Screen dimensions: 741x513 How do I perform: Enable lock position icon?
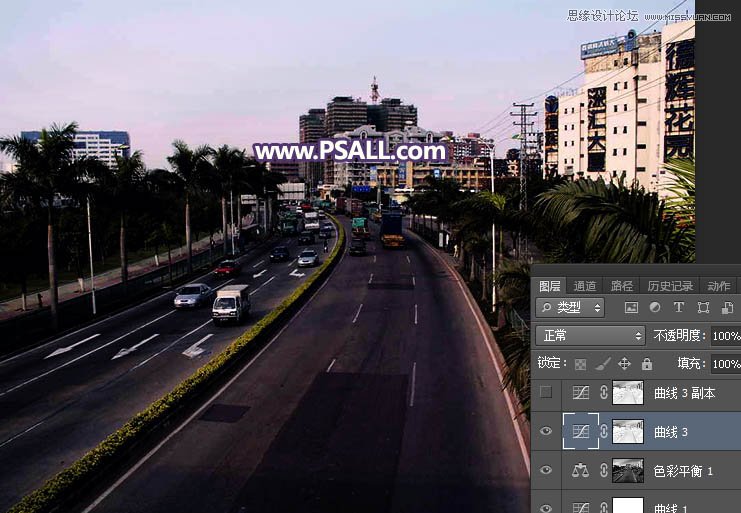(x=624, y=364)
